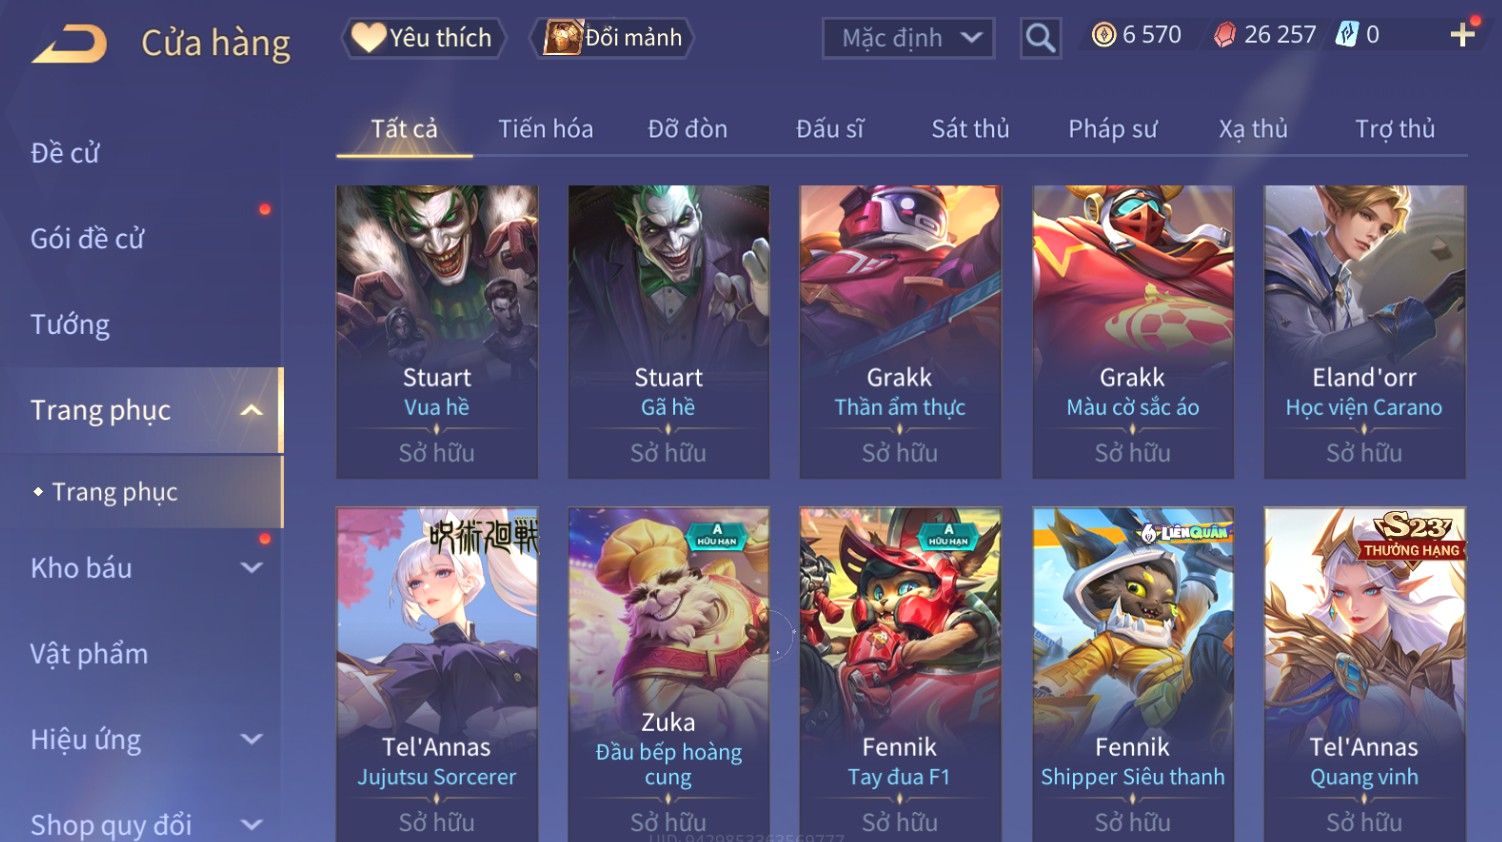This screenshot has height=842, width=1502.
Task: Select the Tel'Annas Quang vinh skin card
Action: [1364, 674]
